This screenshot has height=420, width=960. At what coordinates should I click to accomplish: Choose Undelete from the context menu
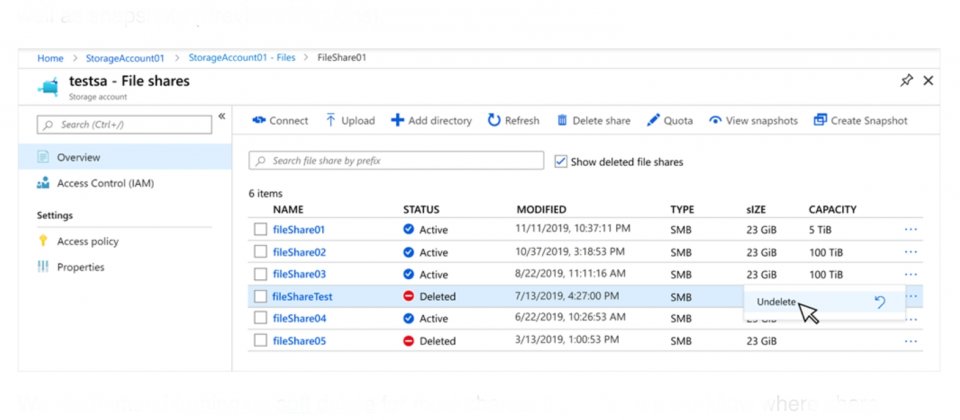824,302
